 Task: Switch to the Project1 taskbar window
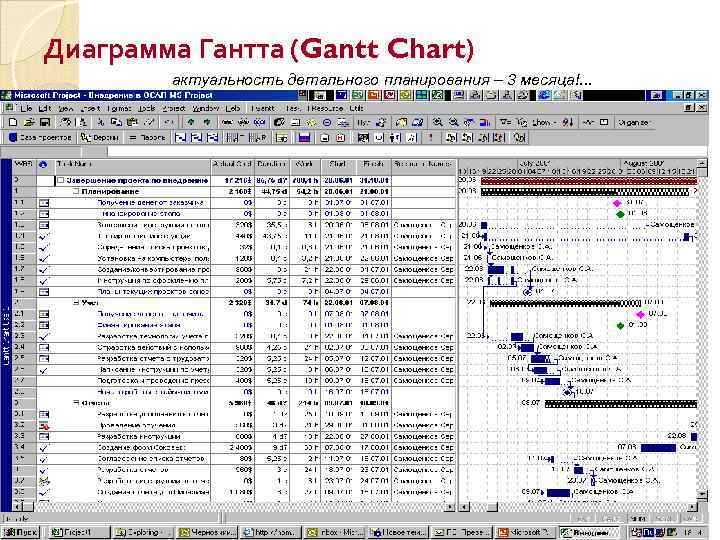79,532
